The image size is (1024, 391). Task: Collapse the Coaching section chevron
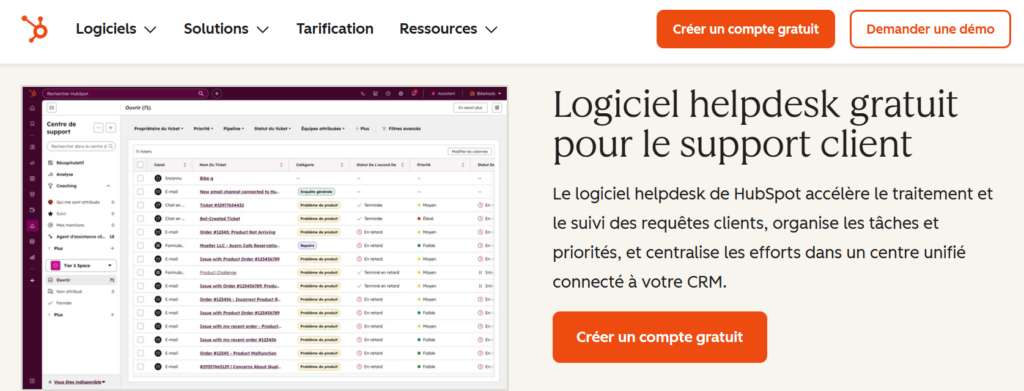(x=108, y=186)
